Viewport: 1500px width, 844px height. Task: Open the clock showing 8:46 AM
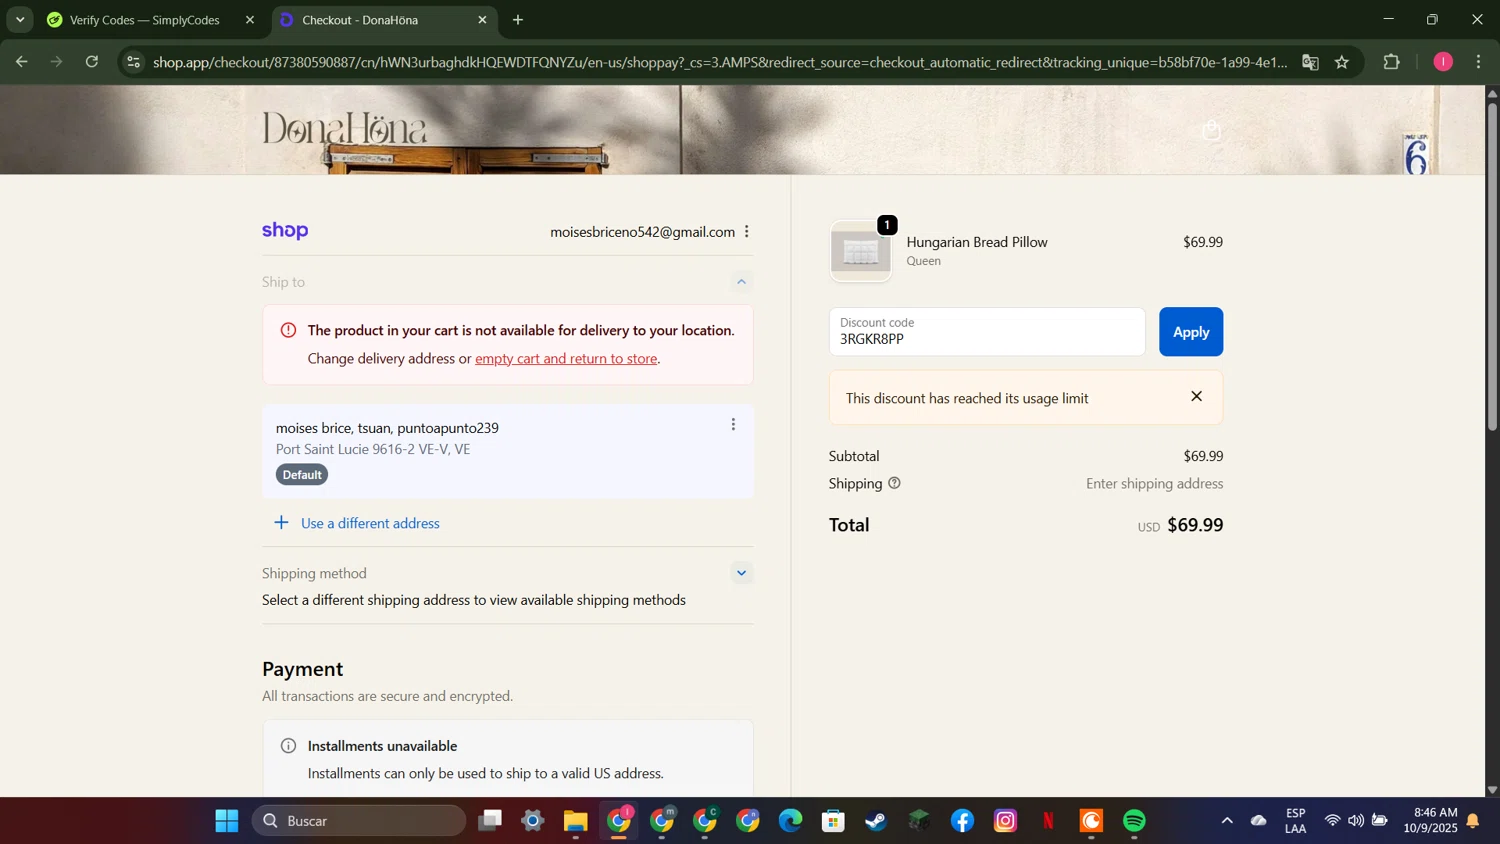[1430, 821]
